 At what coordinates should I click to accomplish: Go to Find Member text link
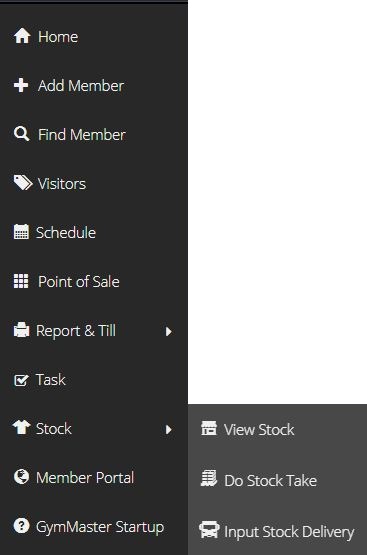(82, 135)
